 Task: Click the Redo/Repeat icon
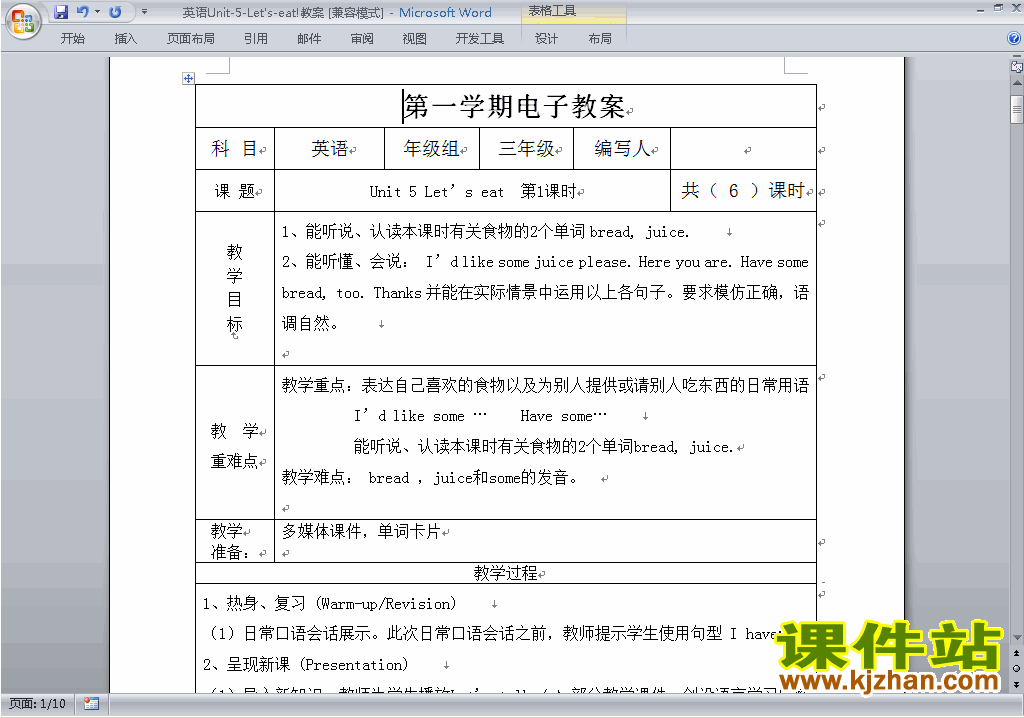point(116,11)
